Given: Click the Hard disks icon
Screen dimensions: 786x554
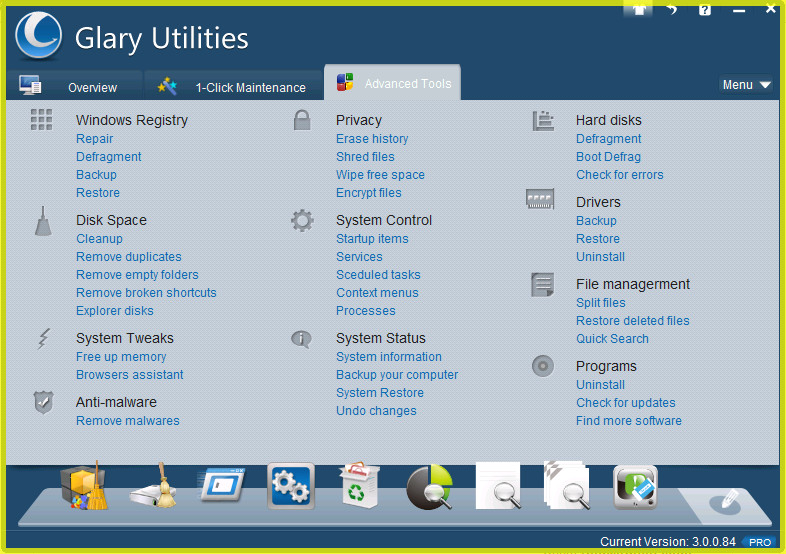Looking at the screenshot, I should tap(543, 121).
